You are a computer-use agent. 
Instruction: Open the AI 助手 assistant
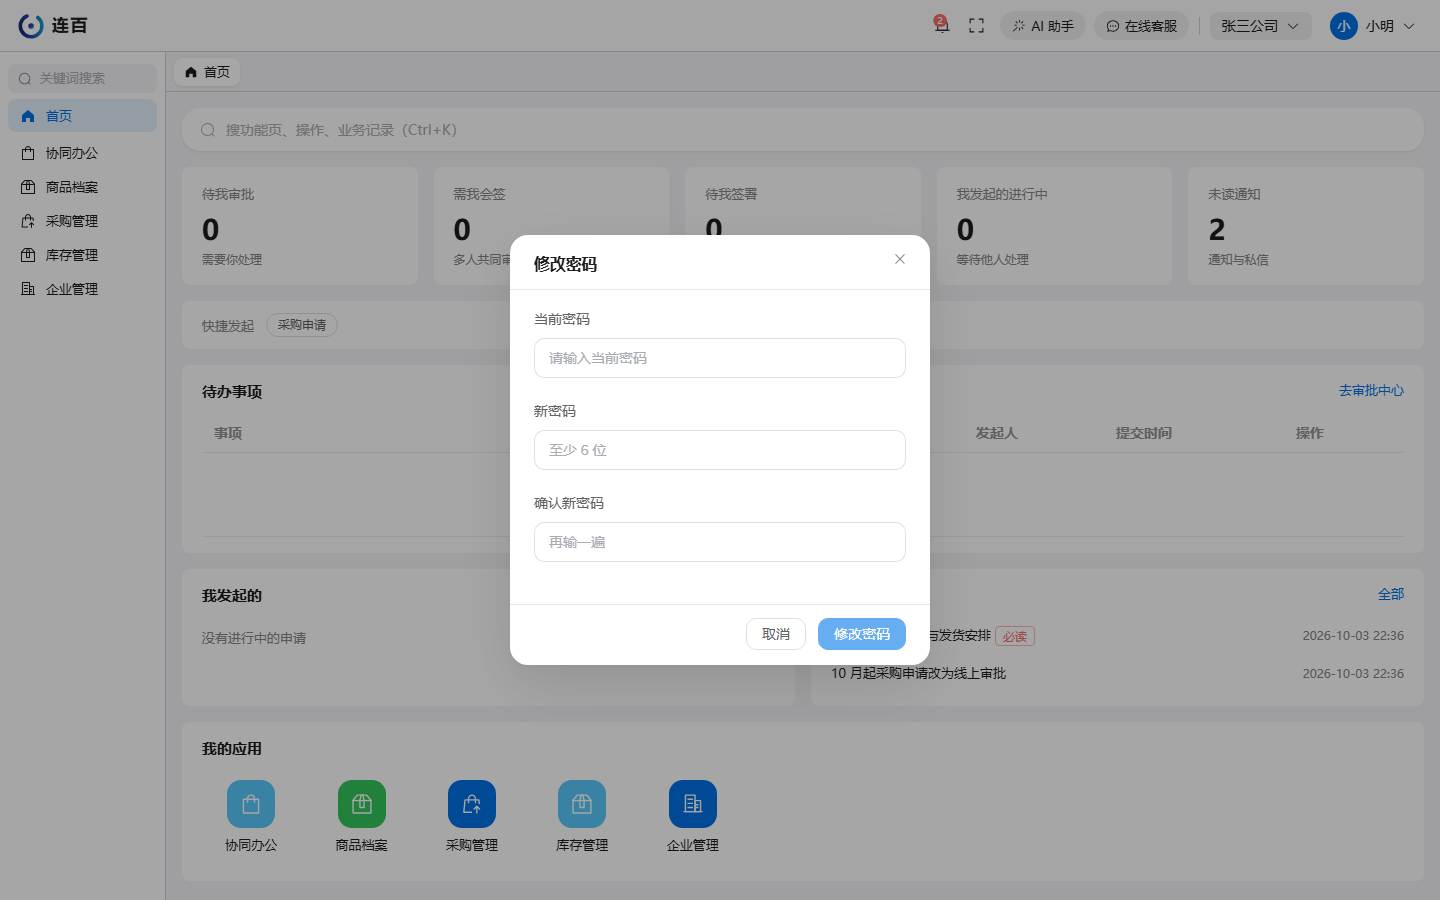(x=1043, y=26)
